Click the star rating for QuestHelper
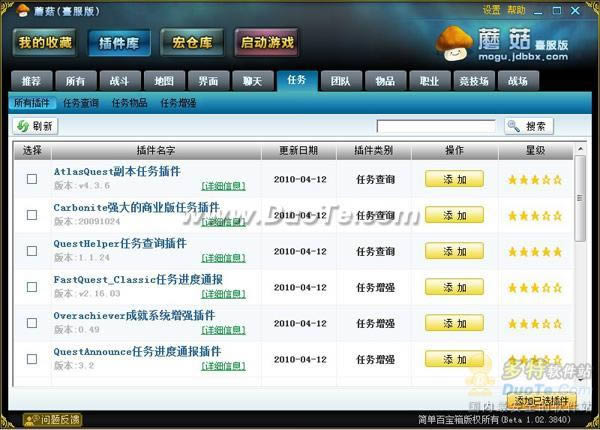Image resolution: width=600 pixels, height=430 pixels. [535, 252]
